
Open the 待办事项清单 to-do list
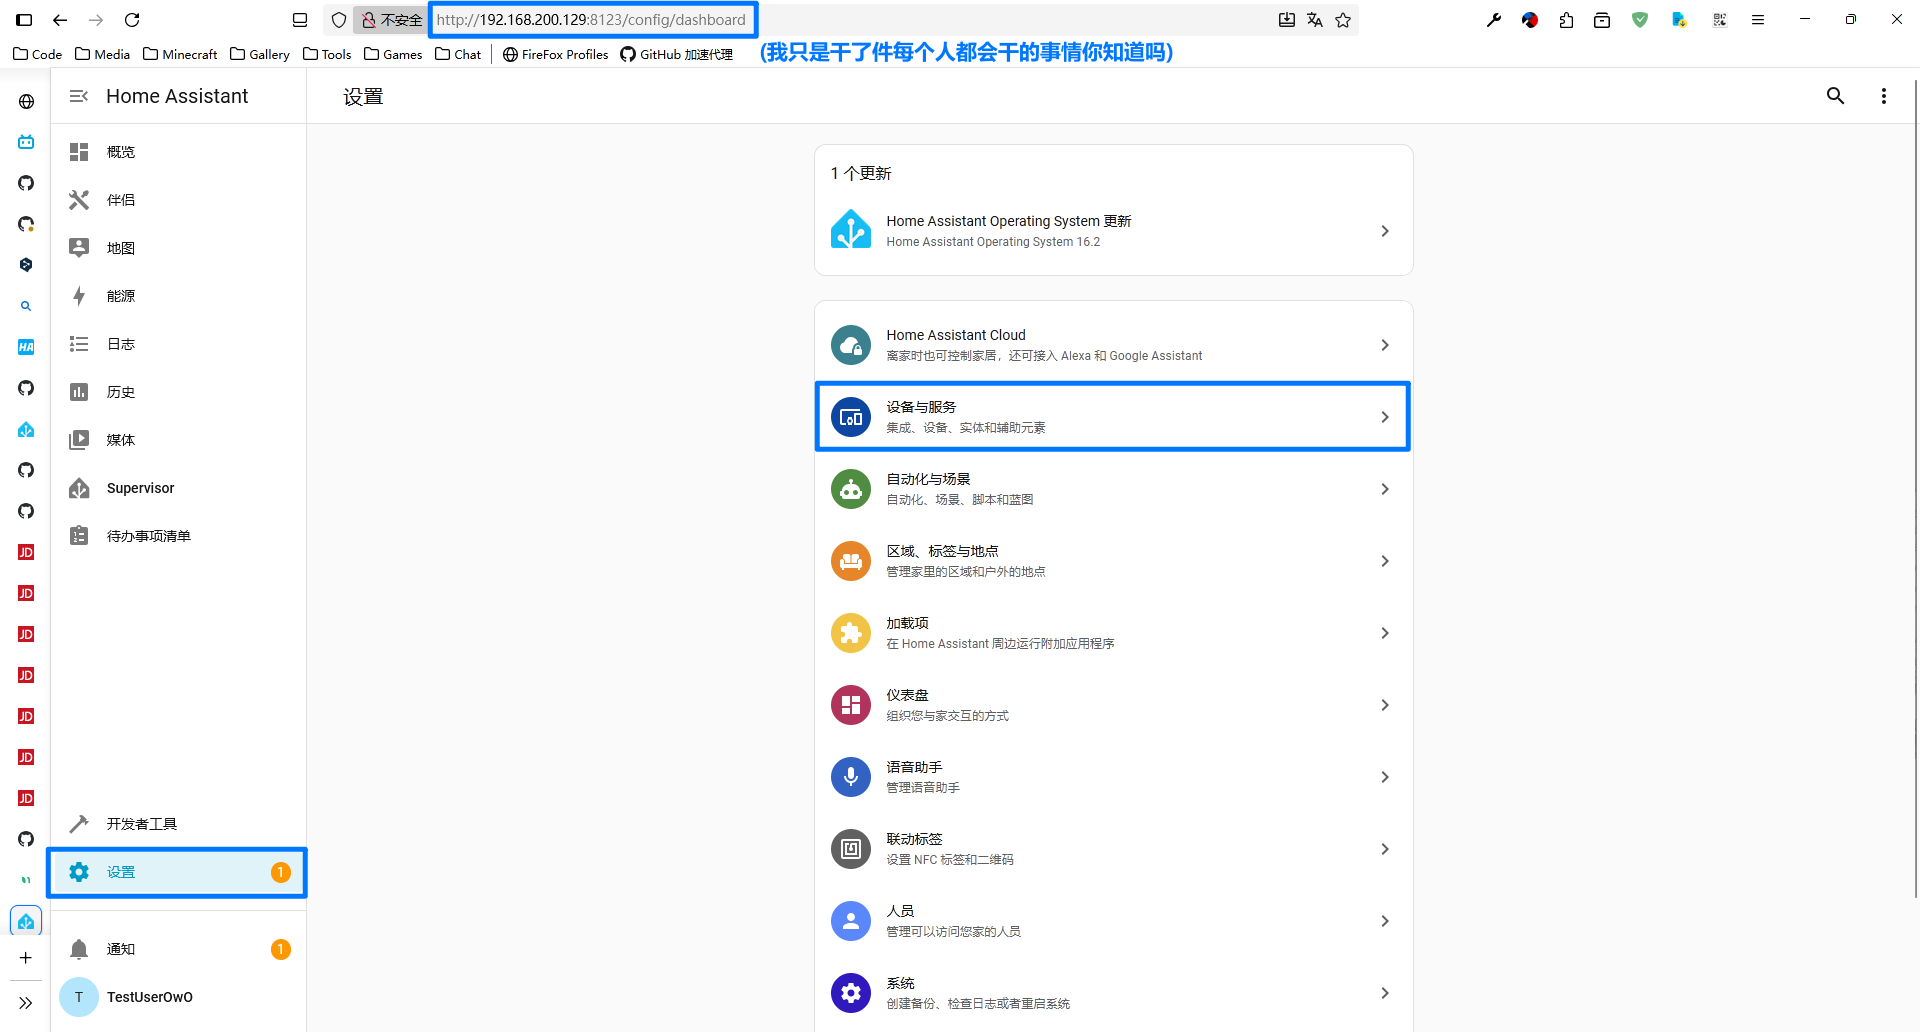click(148, 536)
